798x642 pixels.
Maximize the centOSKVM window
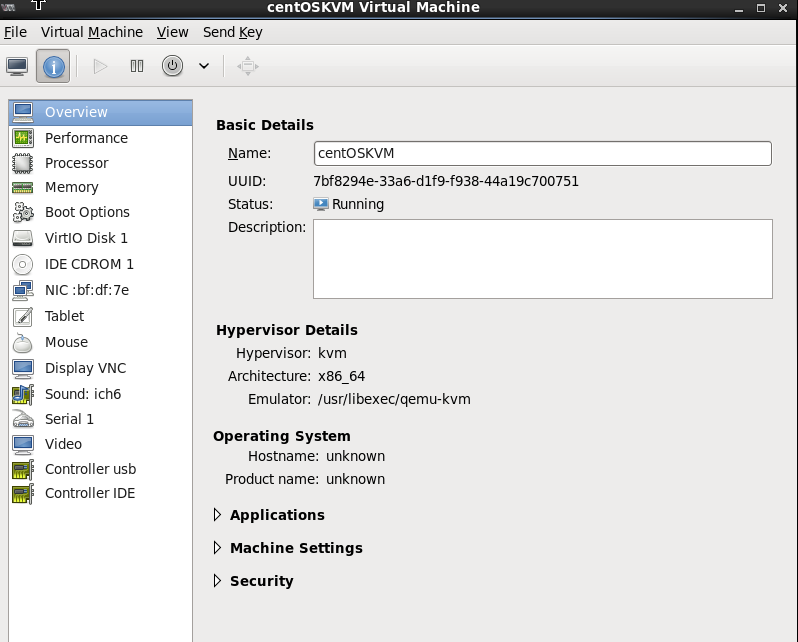point(761,8)
